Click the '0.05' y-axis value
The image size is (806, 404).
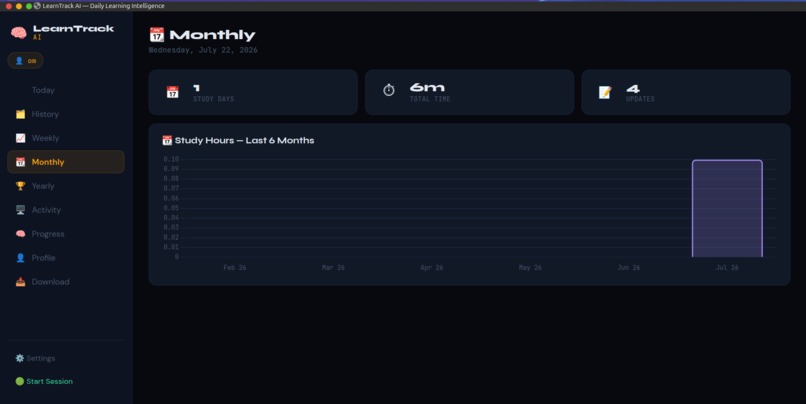(x=171, y=208)
